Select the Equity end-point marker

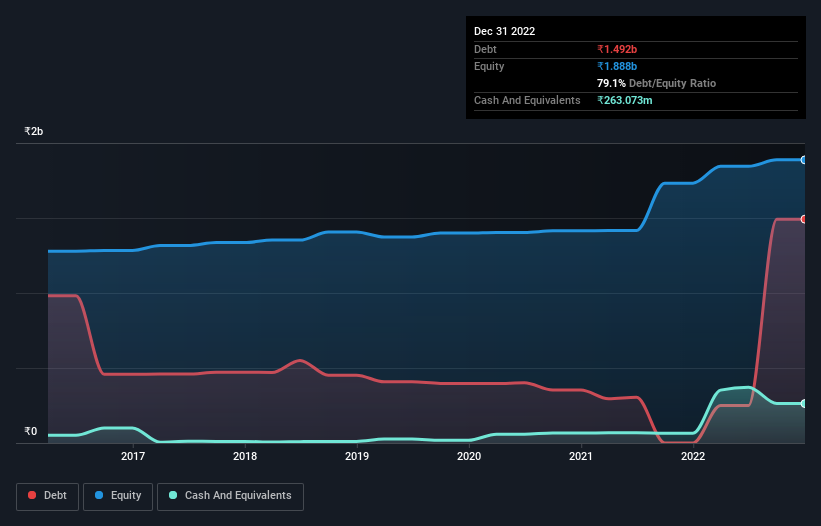coord(804,160)
